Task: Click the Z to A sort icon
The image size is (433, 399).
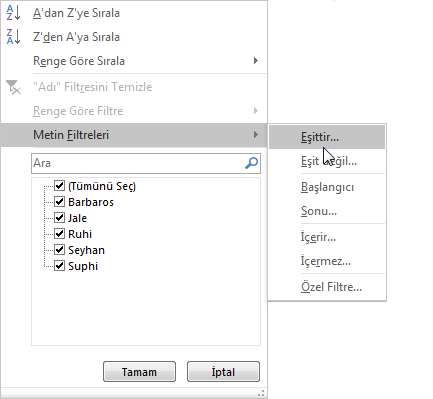Action: click(13, 37)
